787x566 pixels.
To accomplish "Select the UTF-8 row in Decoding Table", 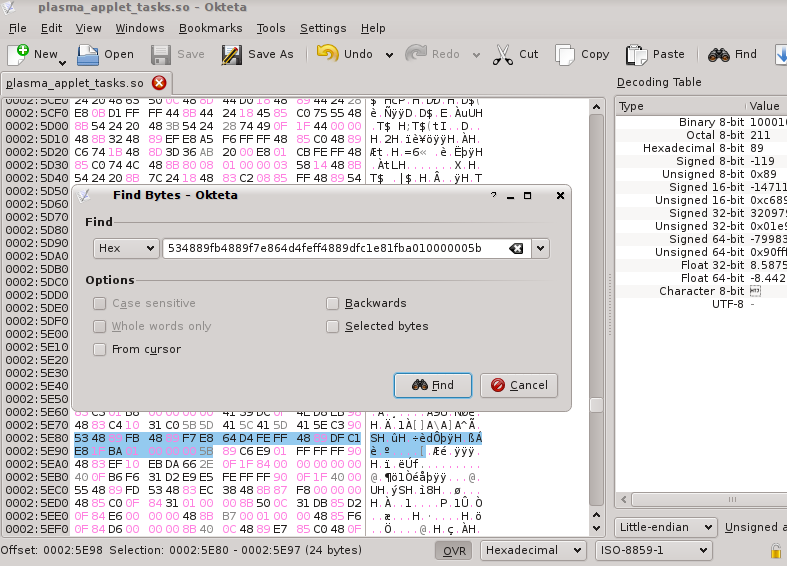I will tap(701, 304).
